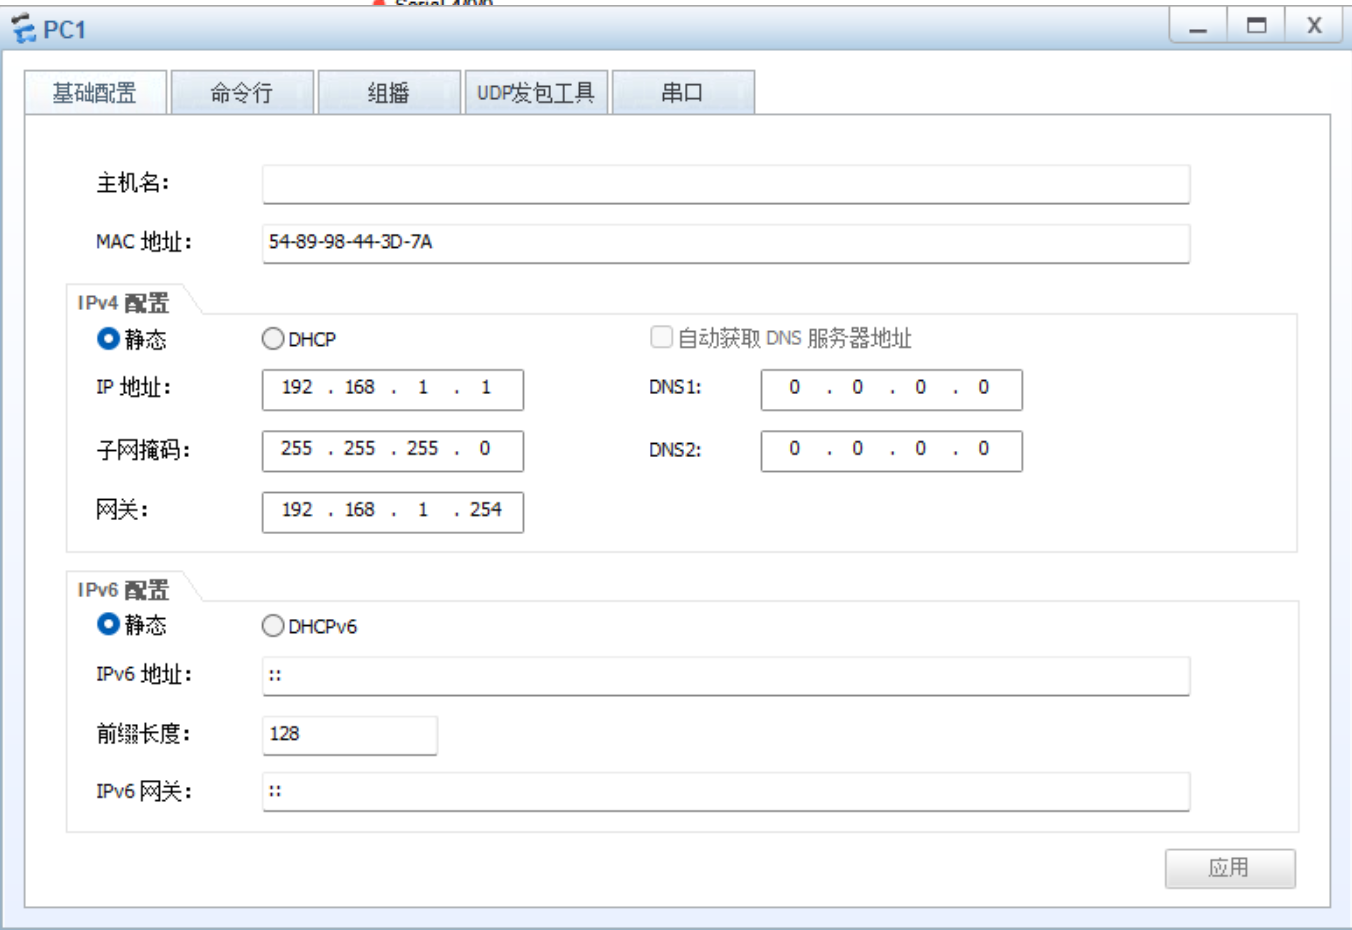Enable 自动获取 DNS 服务器地址 checkbox
This screenshot has height=930, width=1352.
click(x=661, y=337)
